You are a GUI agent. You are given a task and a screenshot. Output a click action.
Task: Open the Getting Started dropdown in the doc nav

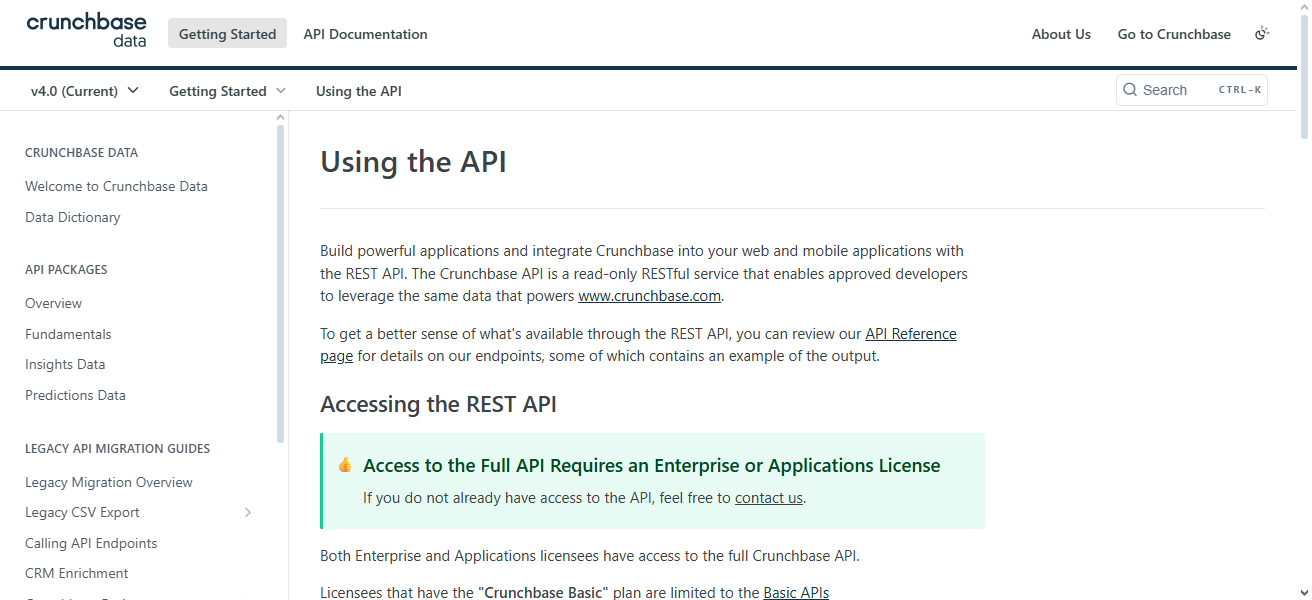point(227,90)
